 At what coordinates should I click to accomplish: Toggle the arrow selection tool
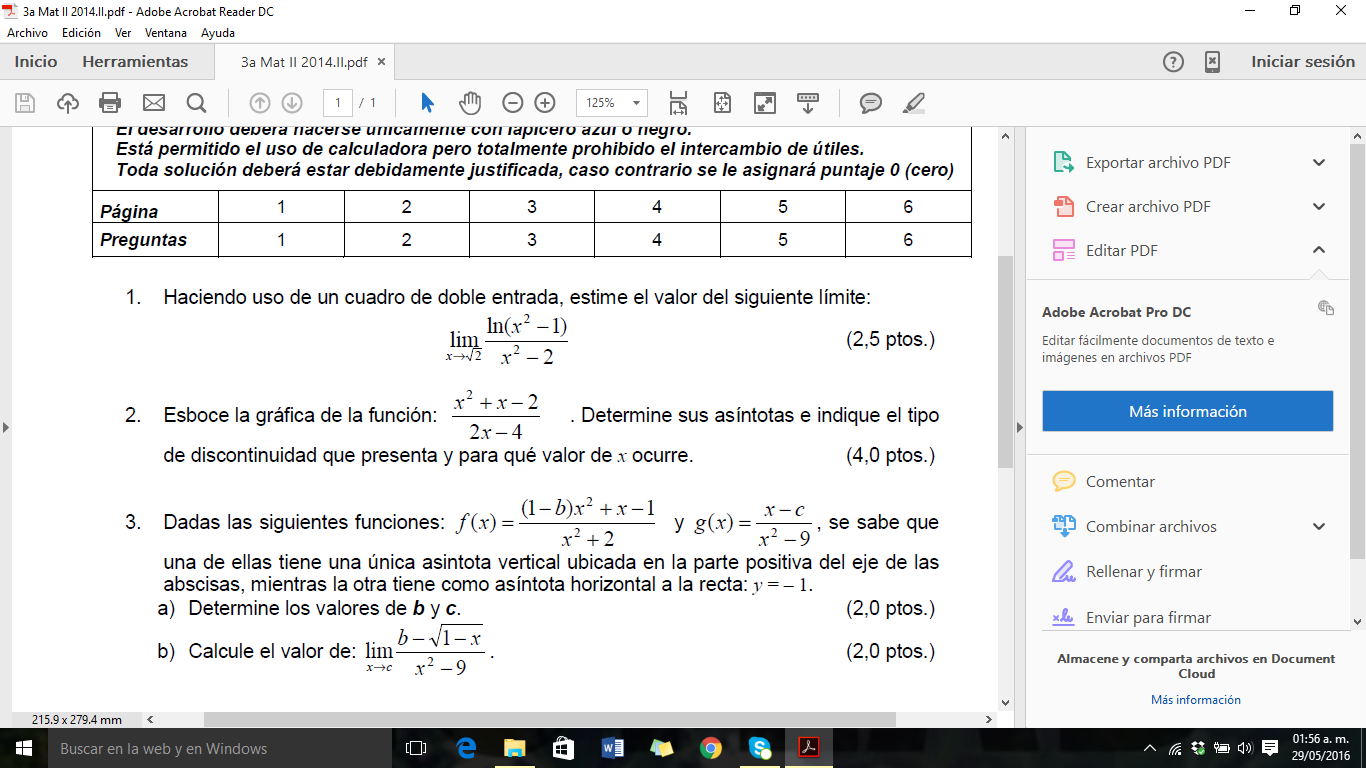(428, 102)
